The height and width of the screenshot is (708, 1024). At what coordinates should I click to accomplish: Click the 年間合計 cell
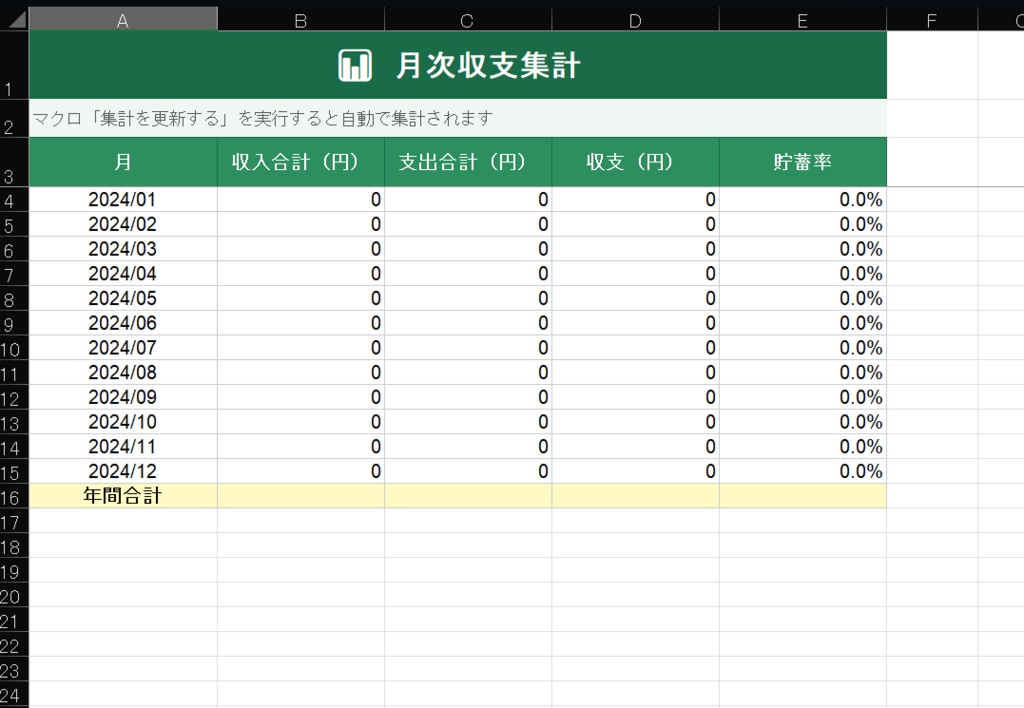(123, 496)
